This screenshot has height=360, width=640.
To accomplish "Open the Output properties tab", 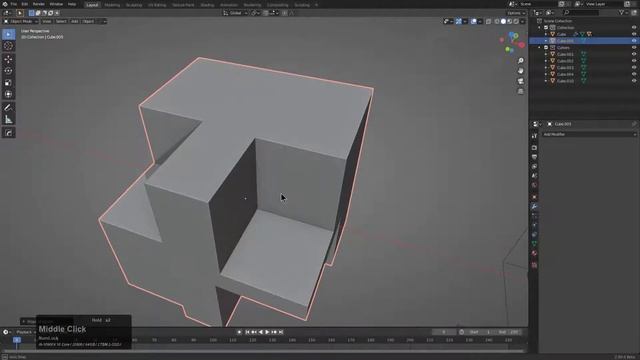I will tap(534, 157).
